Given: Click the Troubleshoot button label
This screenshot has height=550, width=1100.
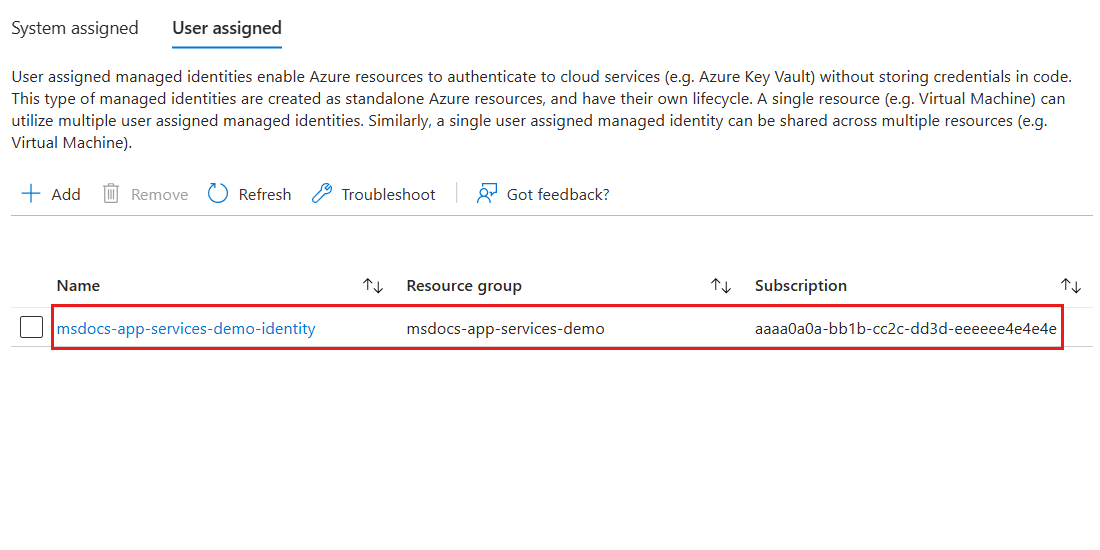Looking at the screenshot, I should tap(388, 195).
